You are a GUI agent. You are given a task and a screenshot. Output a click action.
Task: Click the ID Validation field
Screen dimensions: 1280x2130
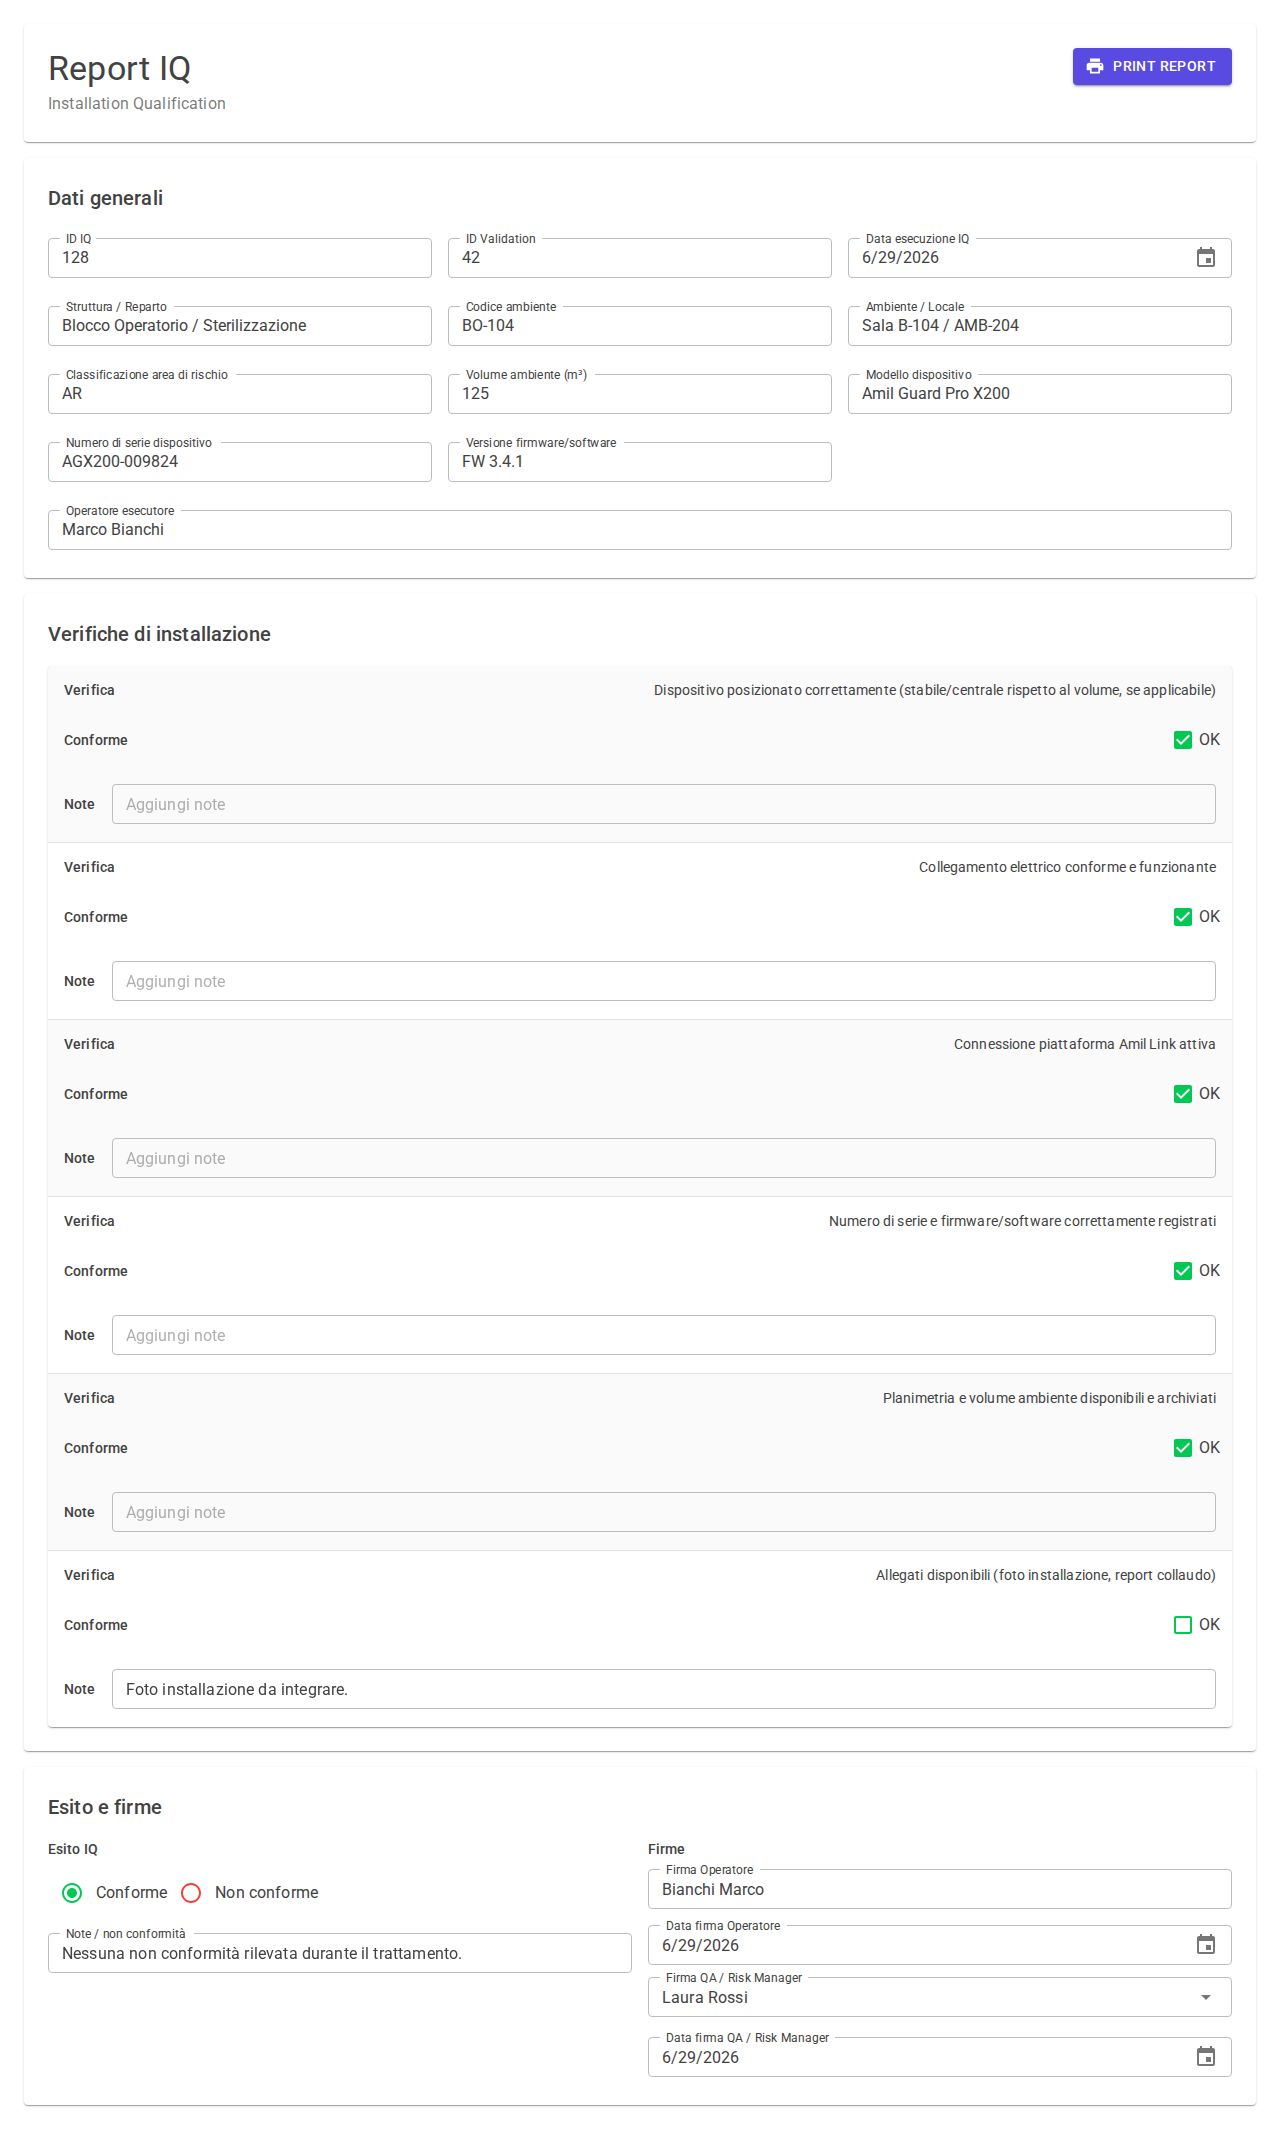pyautogui.click(x=640, y=258)
